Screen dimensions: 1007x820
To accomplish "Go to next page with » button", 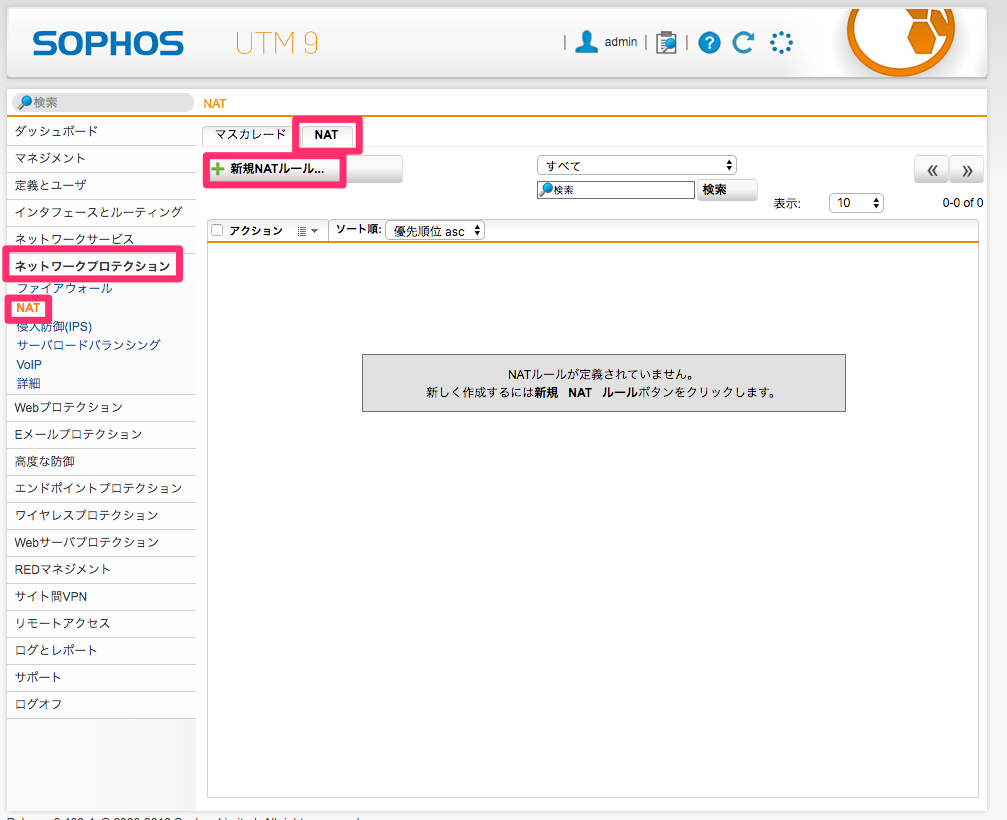I will coord(967,170).
